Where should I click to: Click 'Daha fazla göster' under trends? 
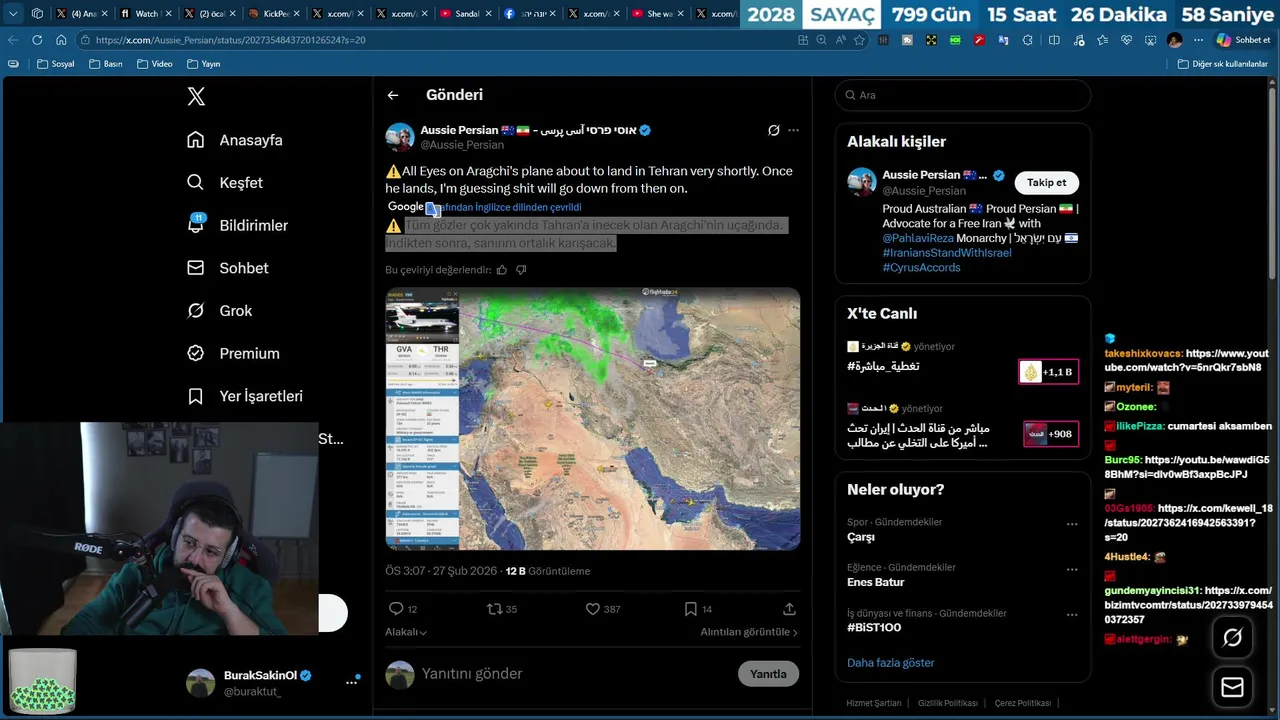click(890, 663)
